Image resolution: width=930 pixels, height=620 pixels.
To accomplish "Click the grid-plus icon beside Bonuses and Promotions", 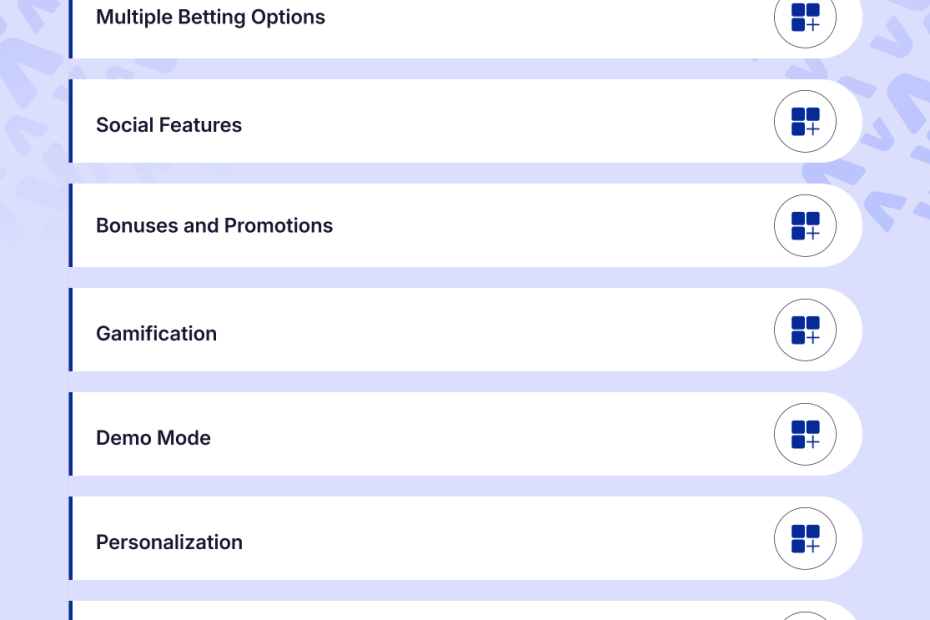I will (805, 226).
